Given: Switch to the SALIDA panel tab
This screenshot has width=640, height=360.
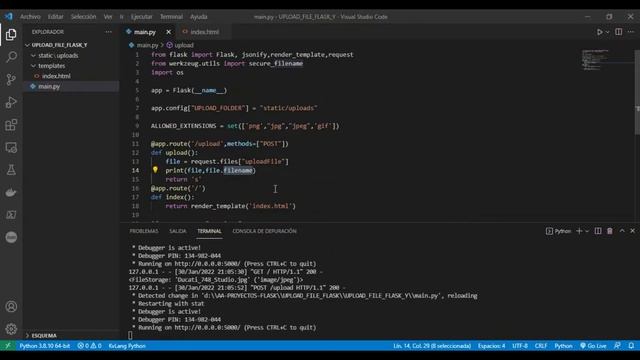Looking at the screenshot, I should coord(178,231).
